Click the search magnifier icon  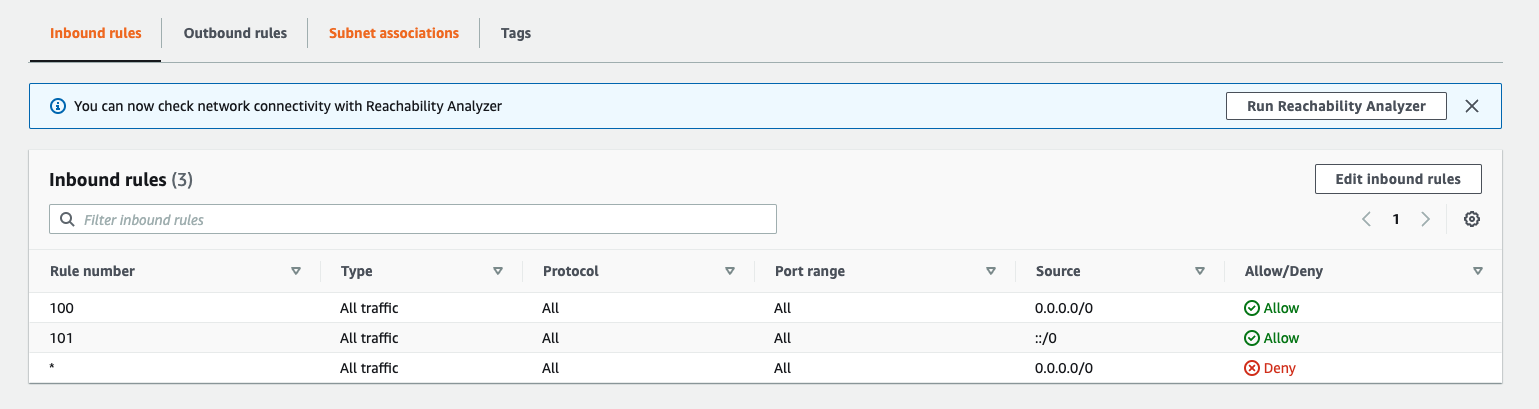67,219
